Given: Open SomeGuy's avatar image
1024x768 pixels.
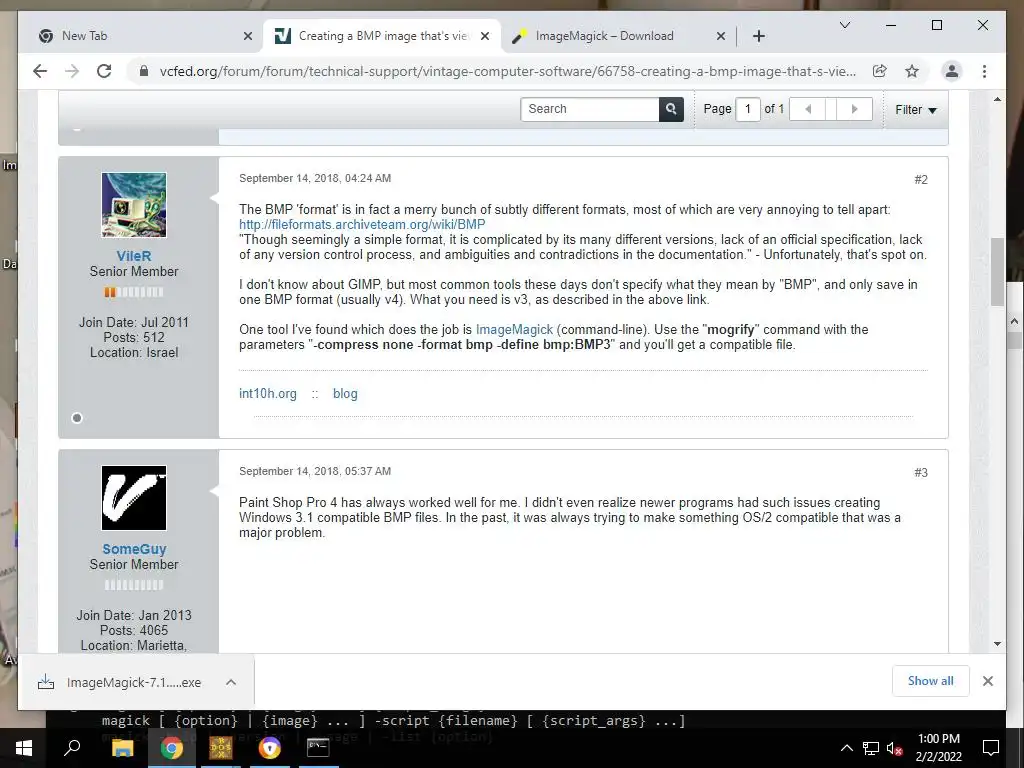Looking at the screenshot, I should [134, 498].
